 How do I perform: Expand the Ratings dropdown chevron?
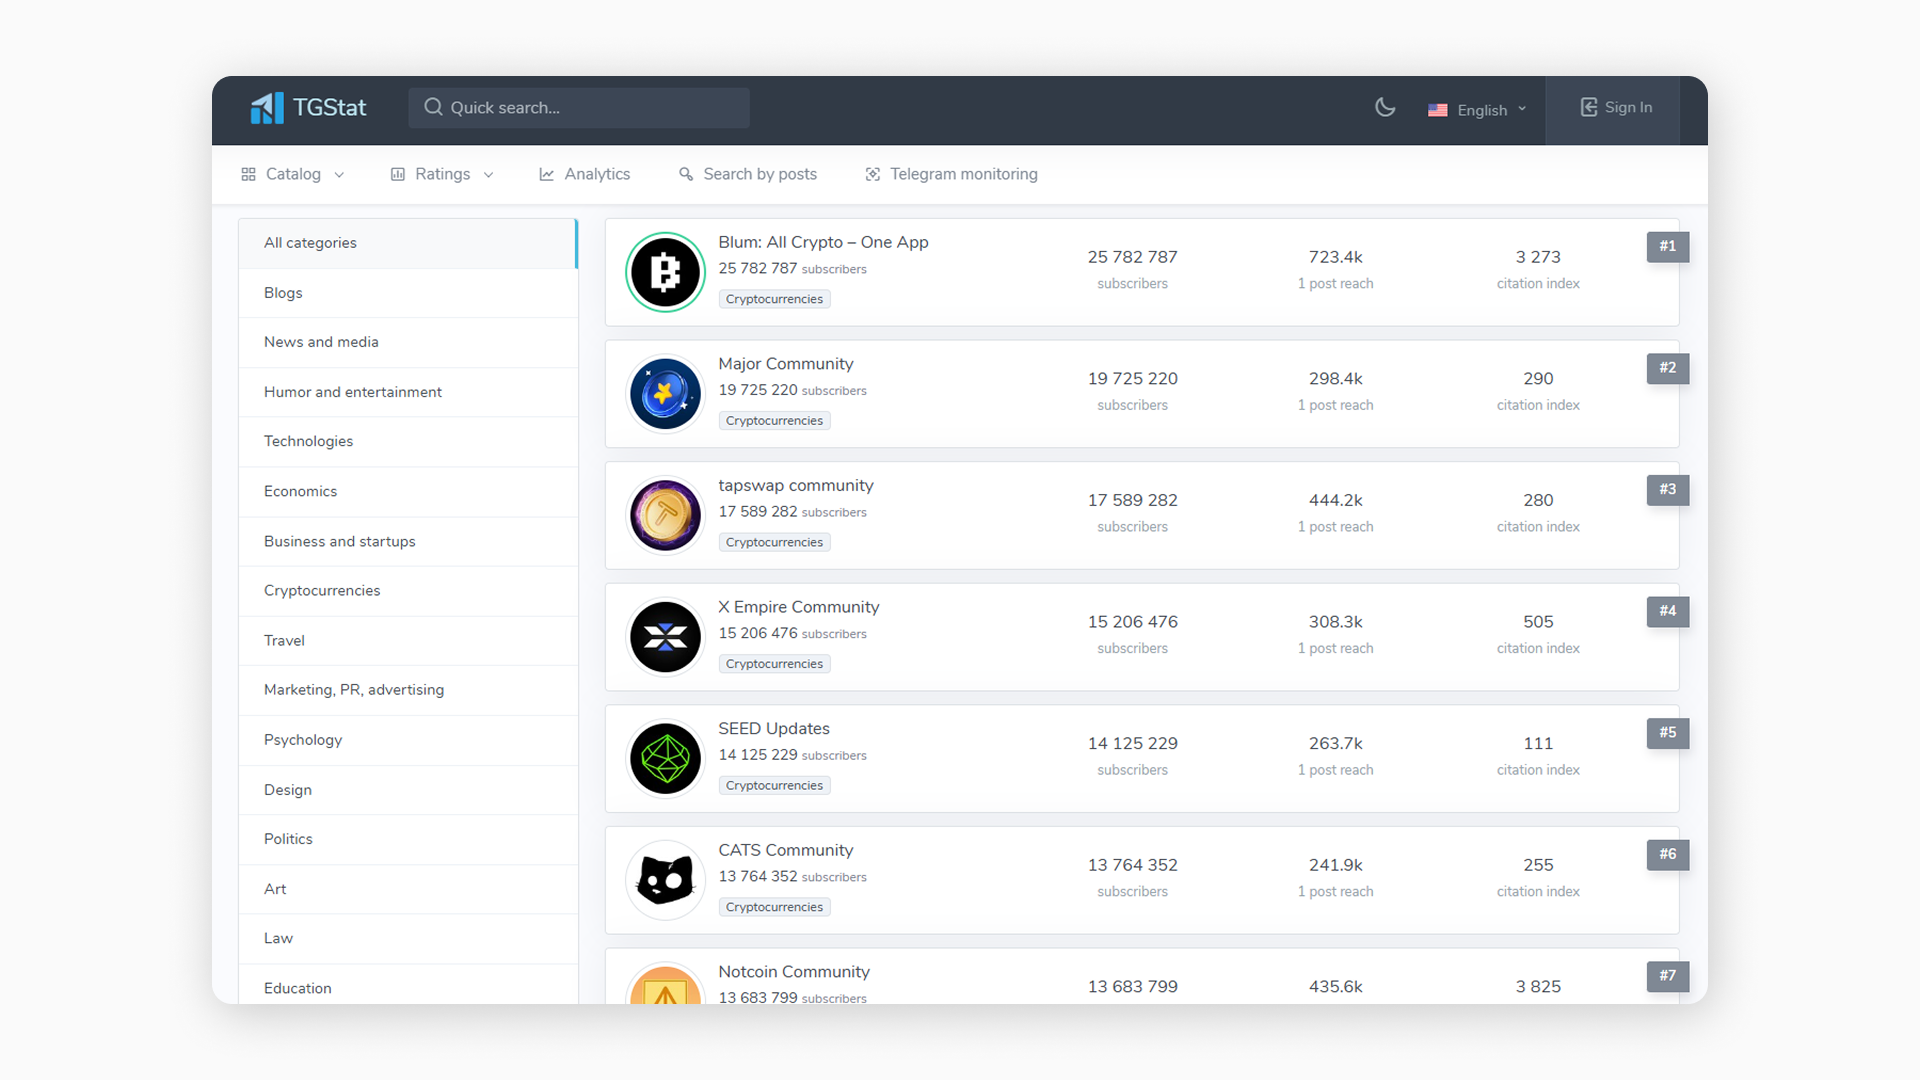(x=488, y=175)
